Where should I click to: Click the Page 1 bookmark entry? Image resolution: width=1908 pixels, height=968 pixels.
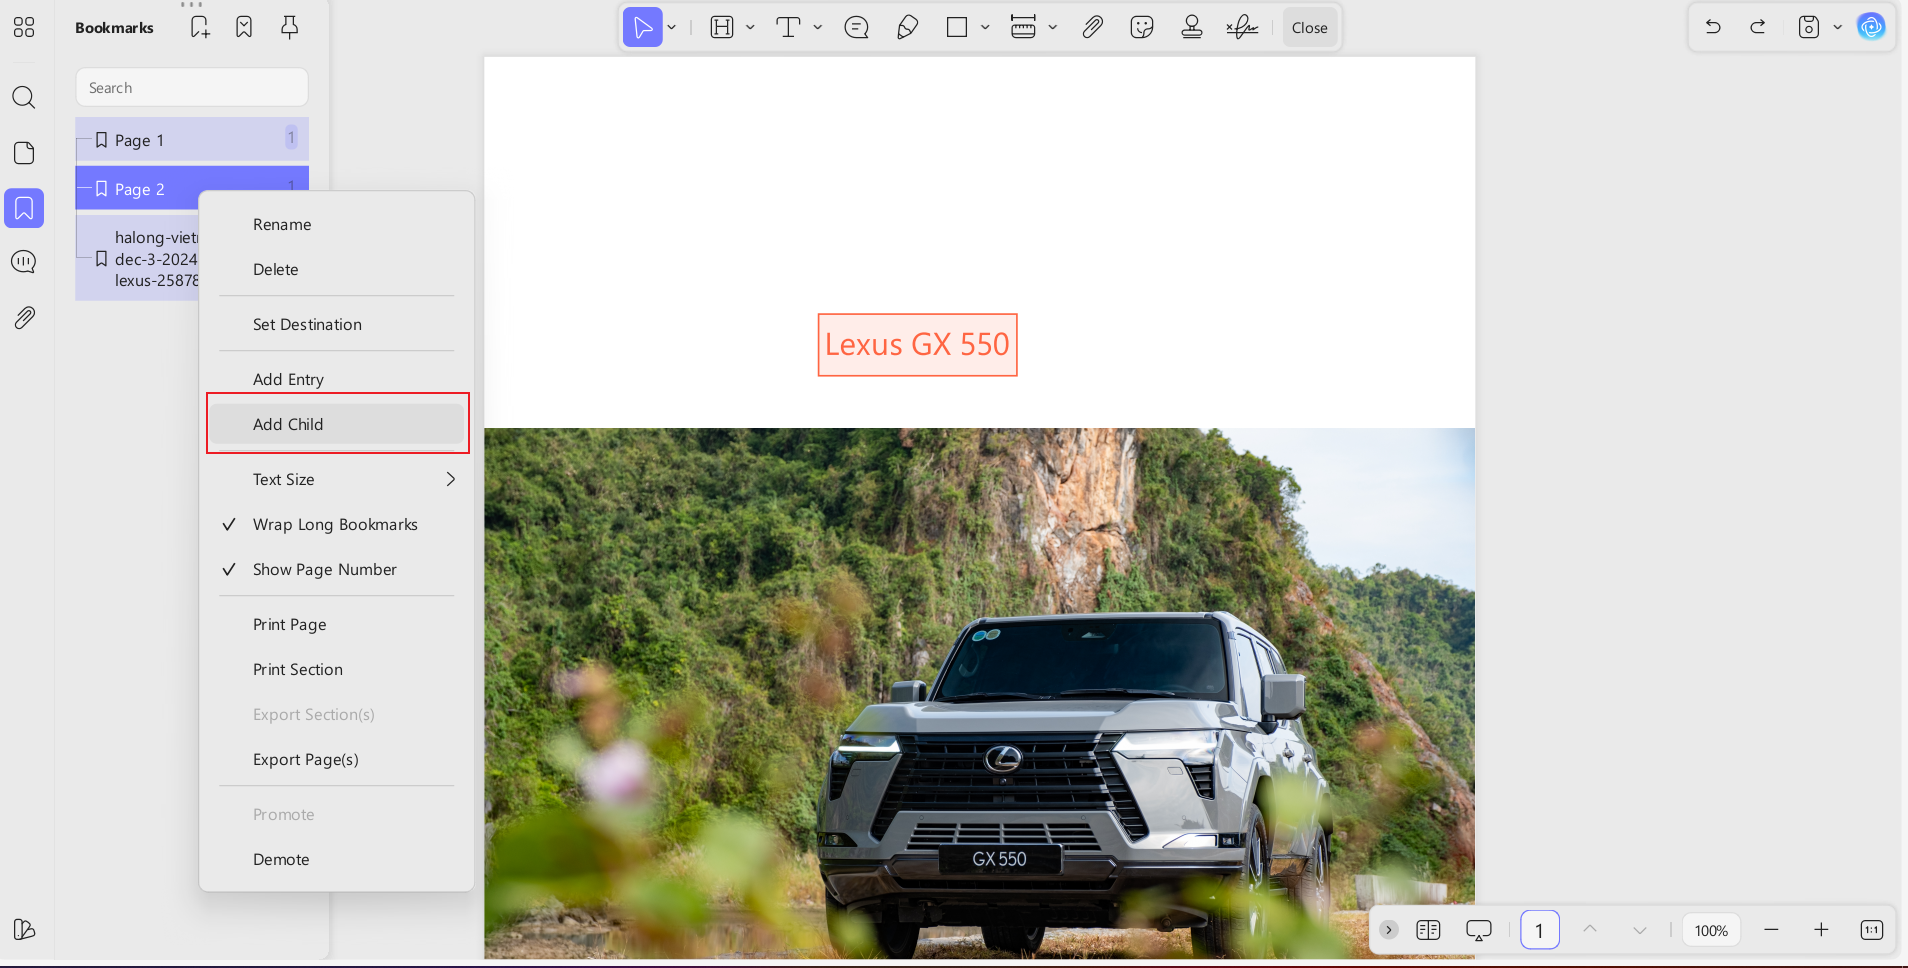[x=139, y=140]
